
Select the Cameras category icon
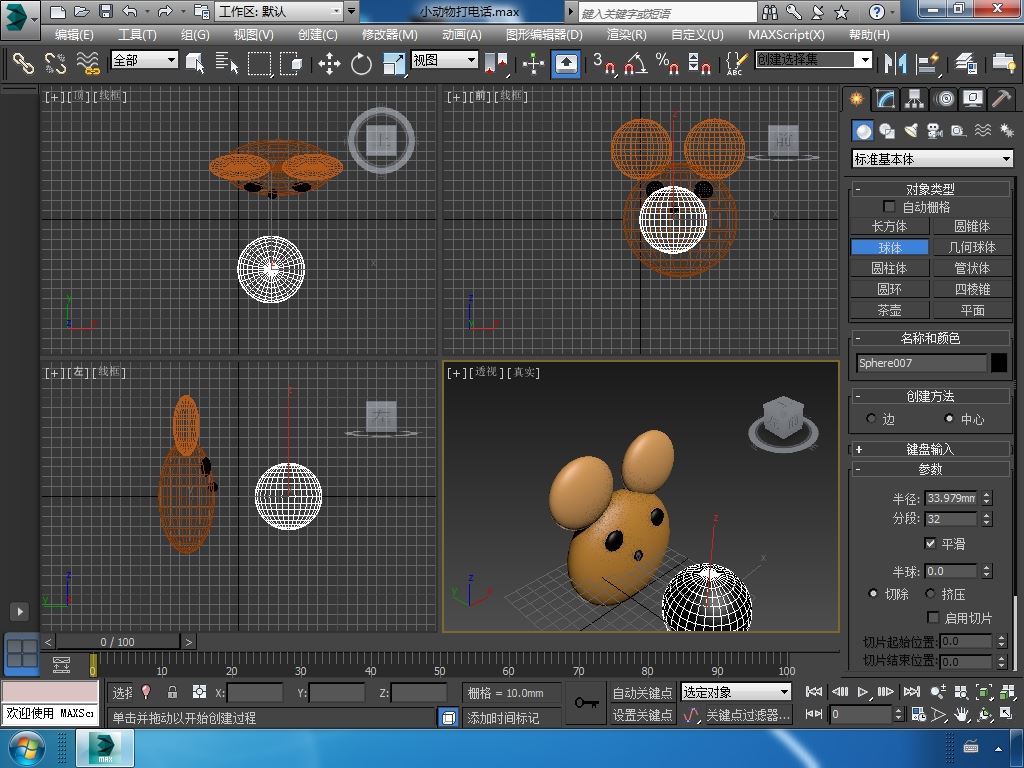coord(935,131)
